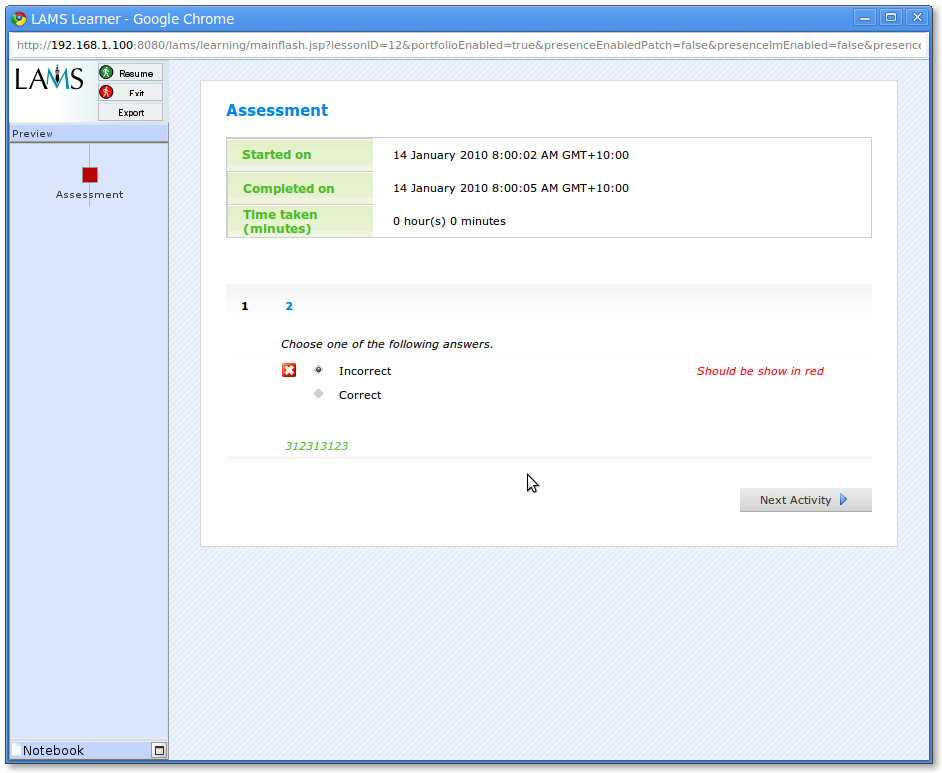Go to question page 2

[289, 306]
